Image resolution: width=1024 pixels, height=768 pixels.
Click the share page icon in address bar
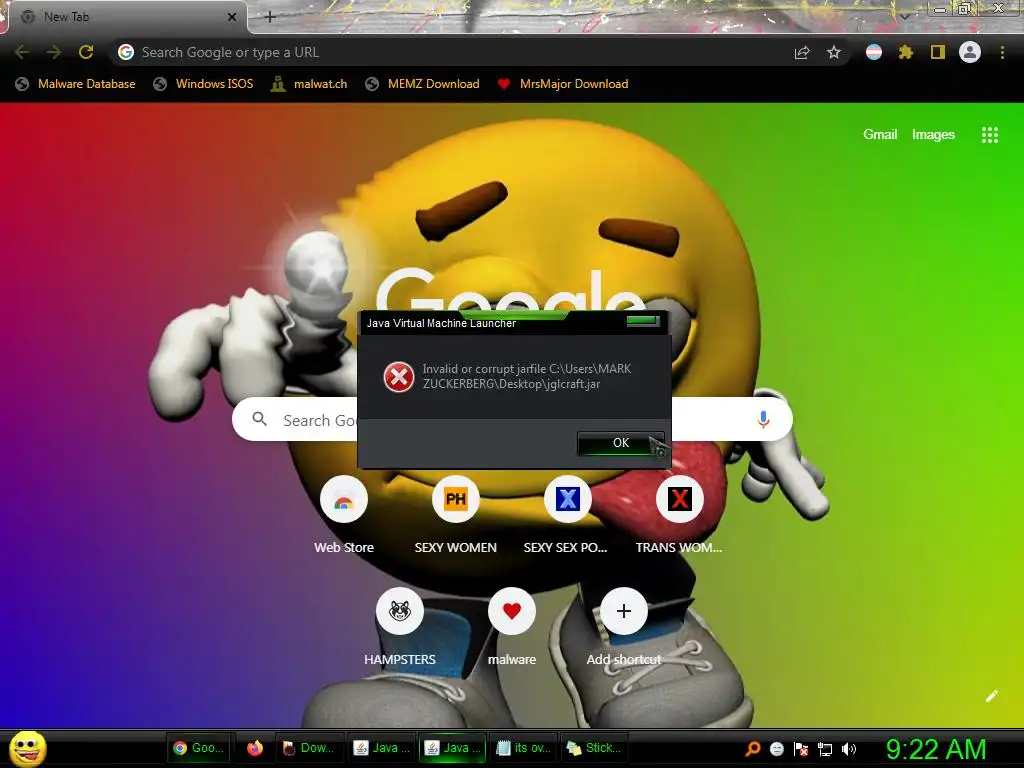(802, 53)
